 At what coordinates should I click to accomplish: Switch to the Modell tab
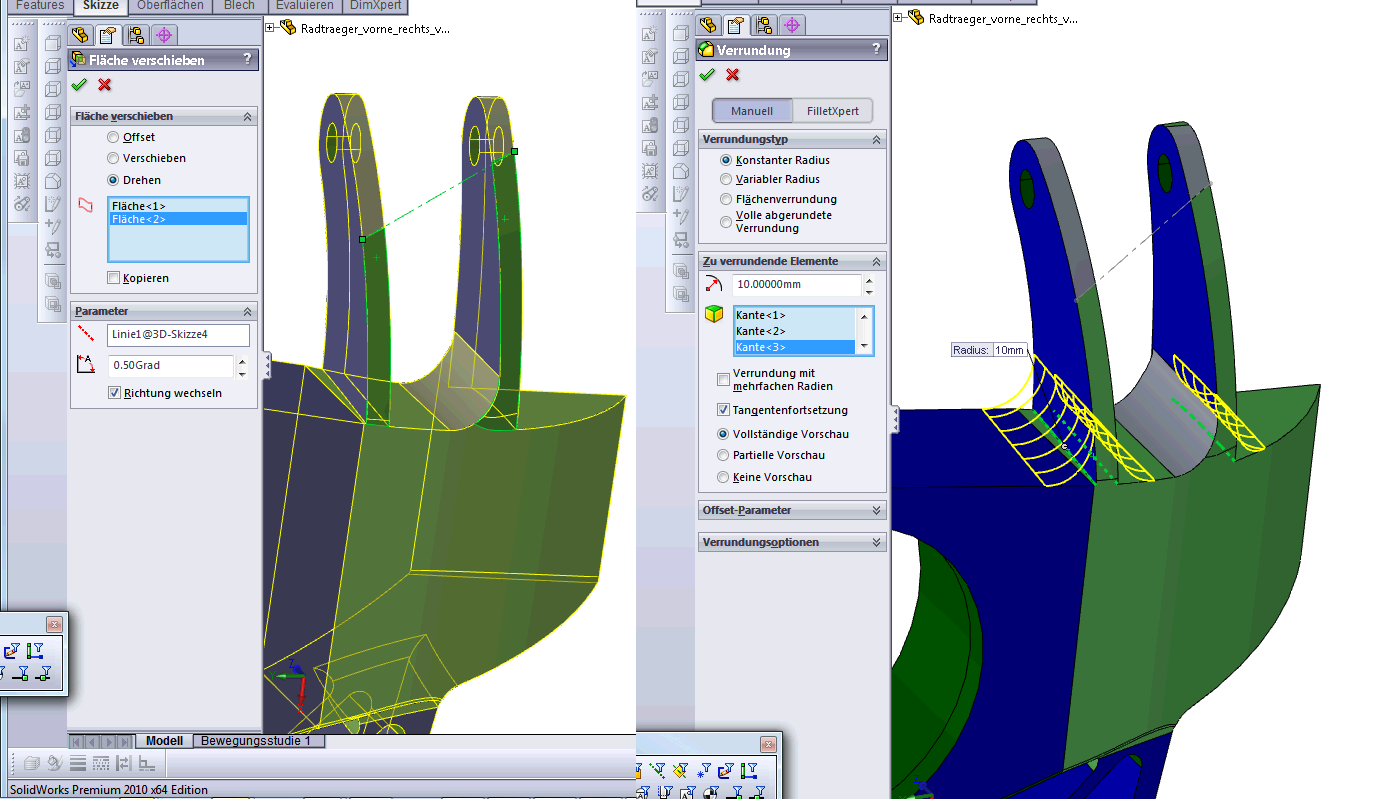coord(165,741)
